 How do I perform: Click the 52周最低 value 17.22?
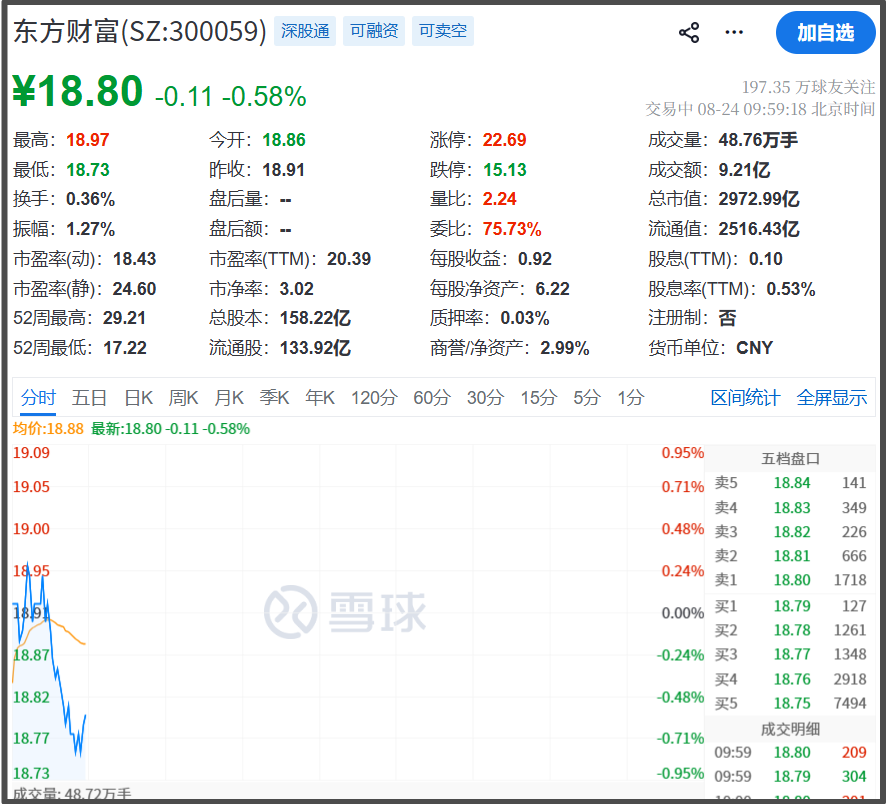(125, 348)
